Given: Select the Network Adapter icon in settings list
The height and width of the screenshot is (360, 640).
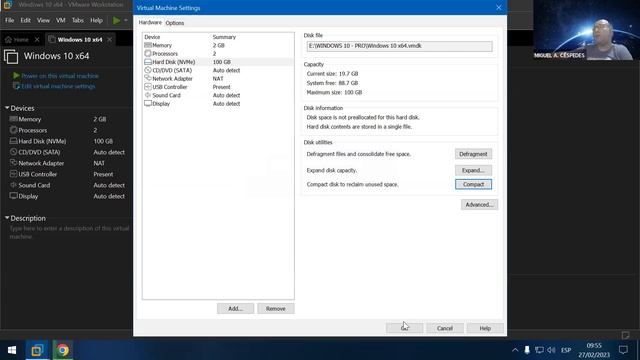Looking at the screenshot, I should click(148, 78).
